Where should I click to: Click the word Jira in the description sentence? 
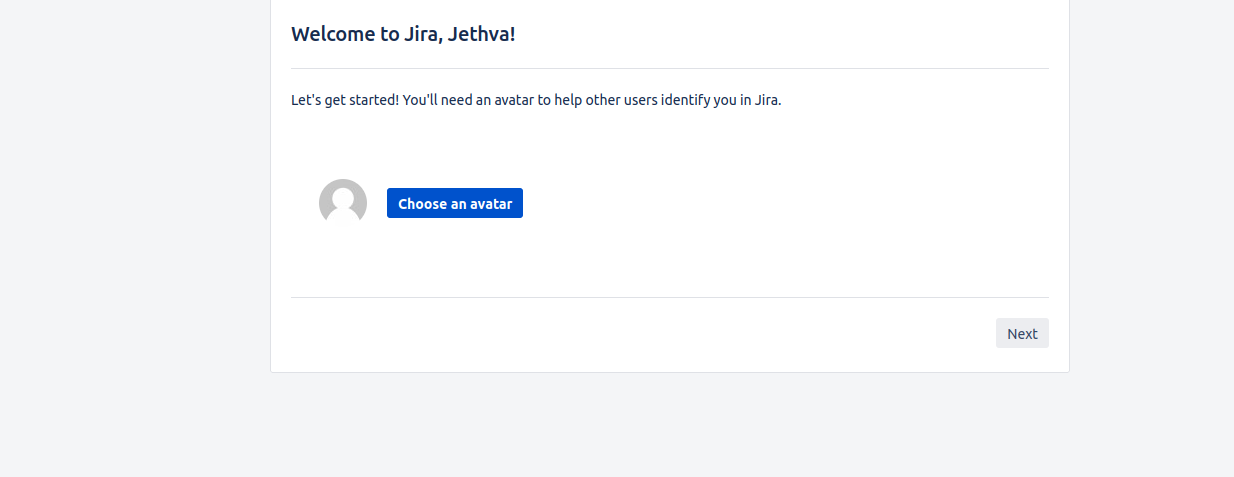(765, 100)
